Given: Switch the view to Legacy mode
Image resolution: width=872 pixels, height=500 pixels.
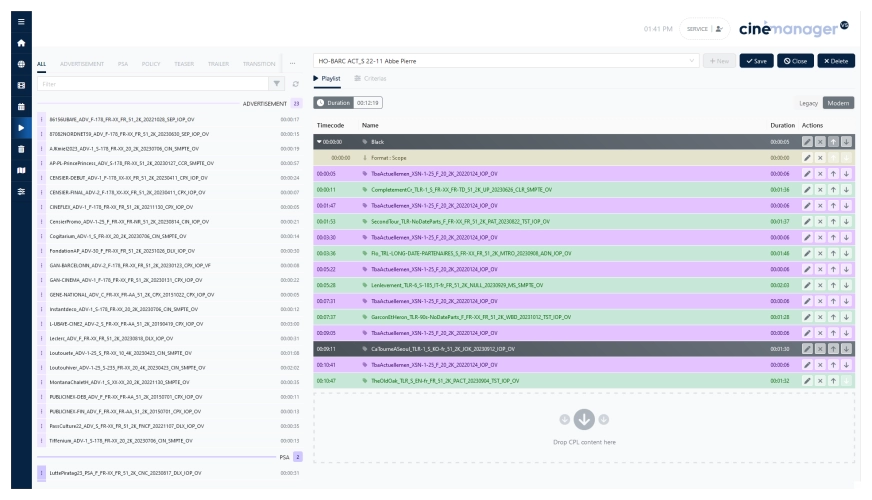Looking at the screenshot, I should pyautogui.click(x=808, y=103).
